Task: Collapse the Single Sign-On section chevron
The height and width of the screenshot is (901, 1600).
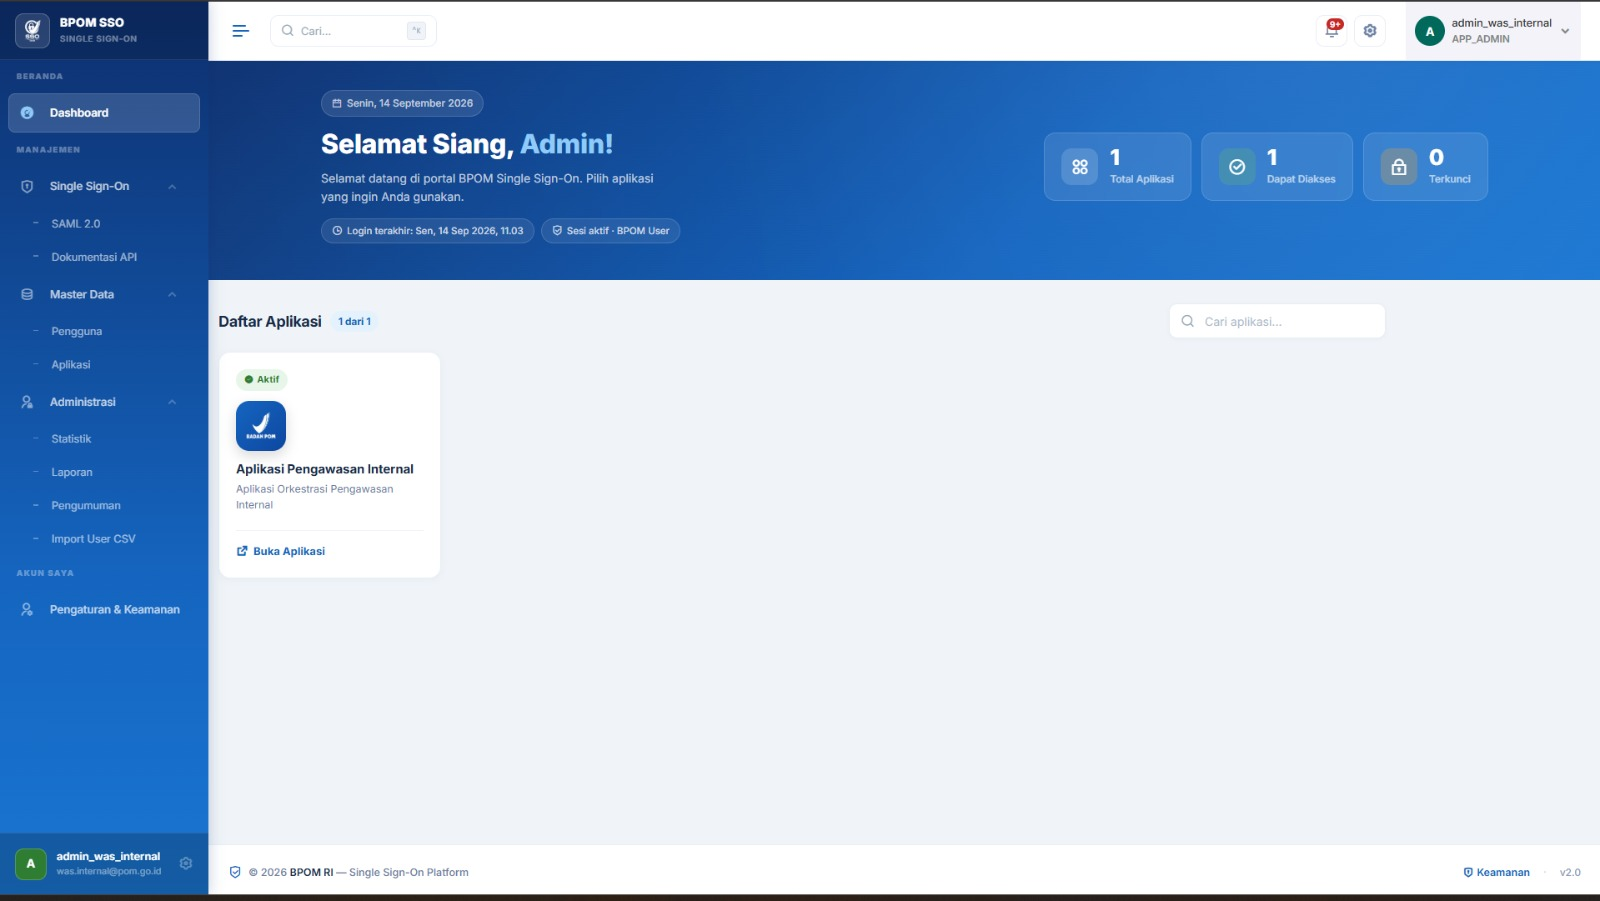Action: point(172,186)
